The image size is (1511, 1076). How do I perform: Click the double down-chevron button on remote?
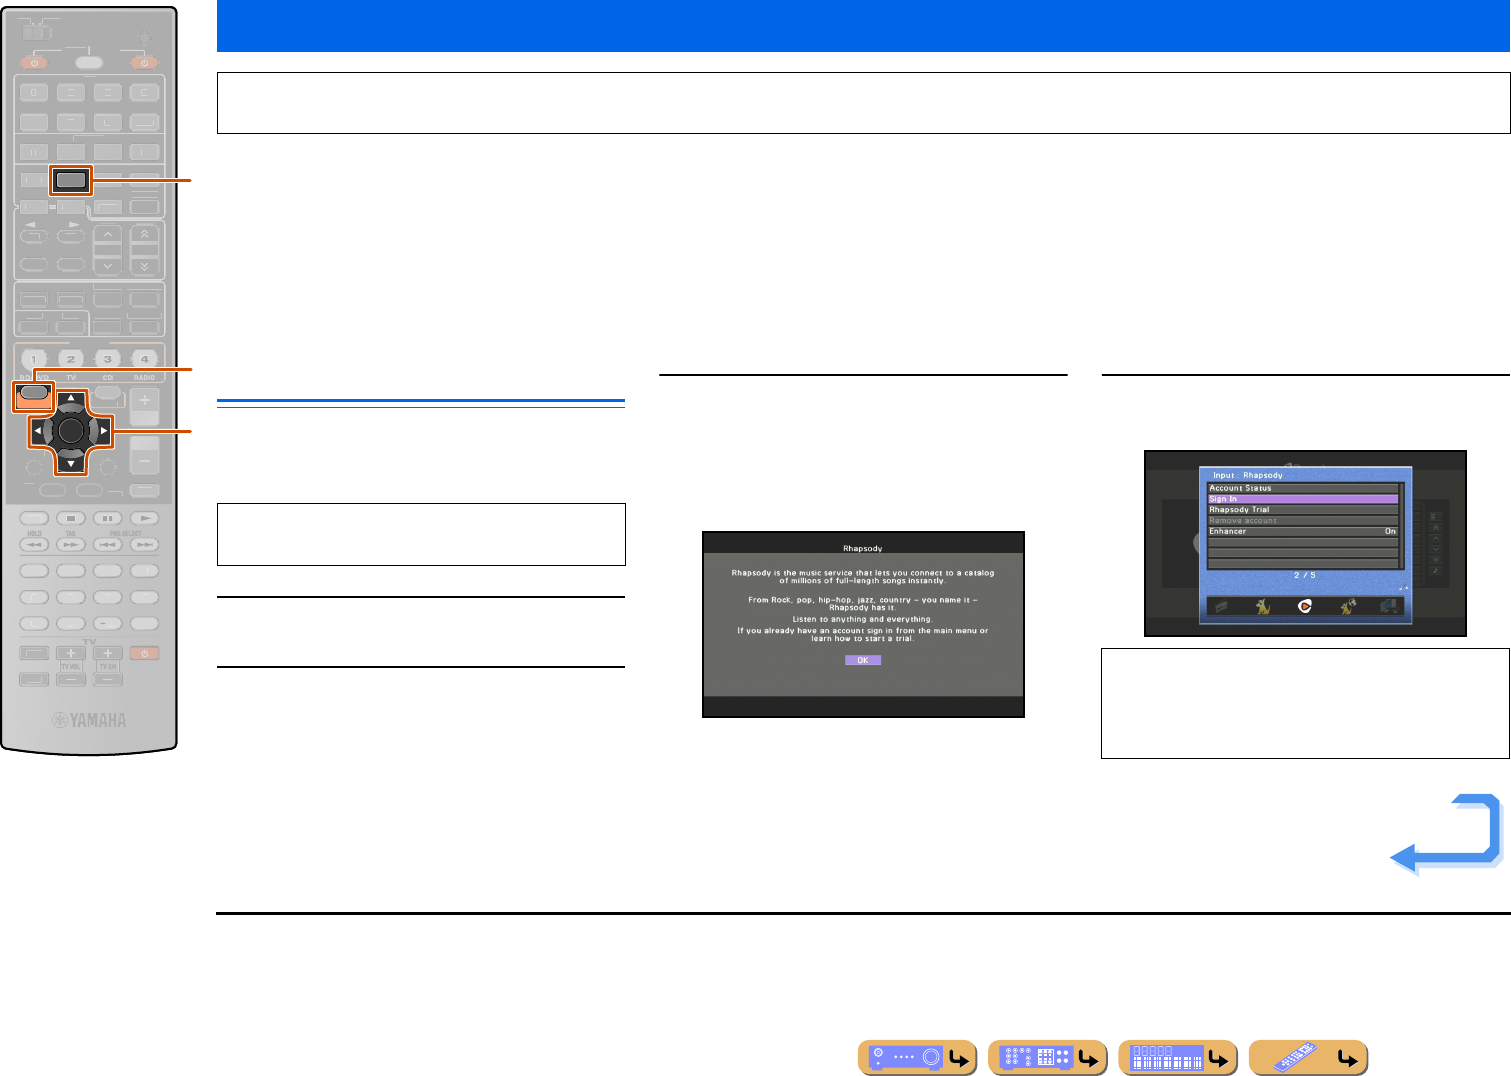(x=144, y=266)
